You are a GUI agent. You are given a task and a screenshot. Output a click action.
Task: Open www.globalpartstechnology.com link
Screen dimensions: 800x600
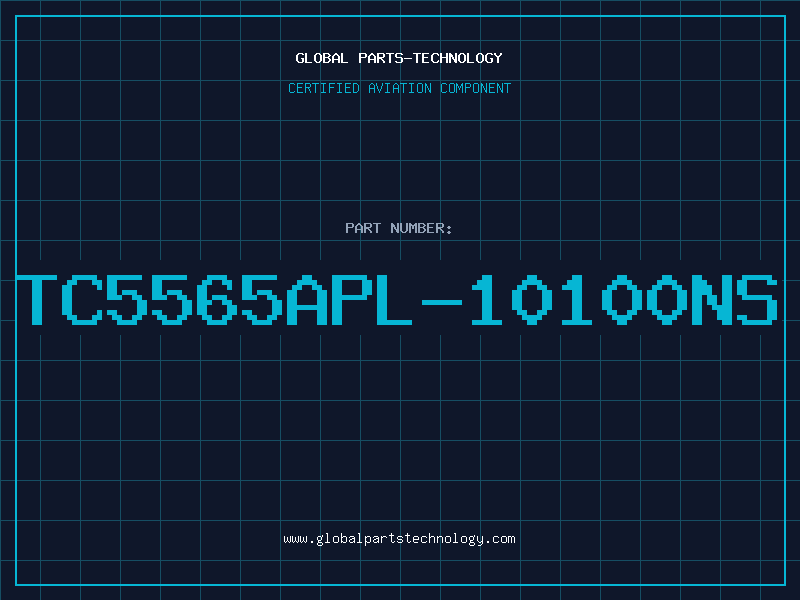pos(399,539)
